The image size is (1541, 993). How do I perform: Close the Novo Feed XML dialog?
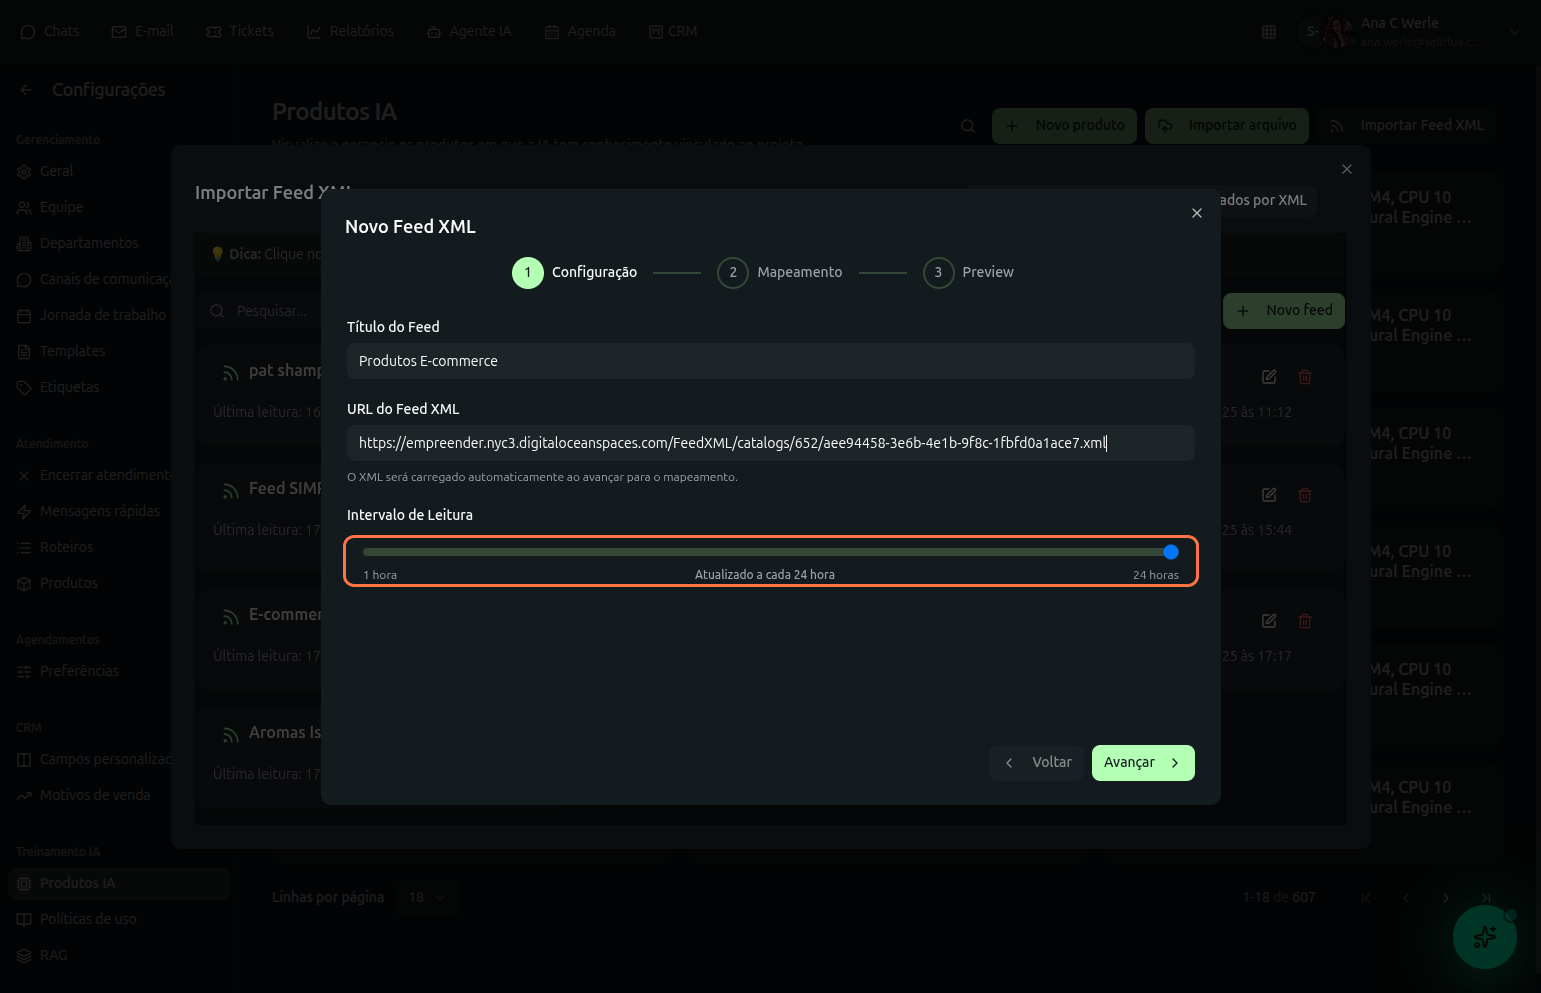(1196, 213)
